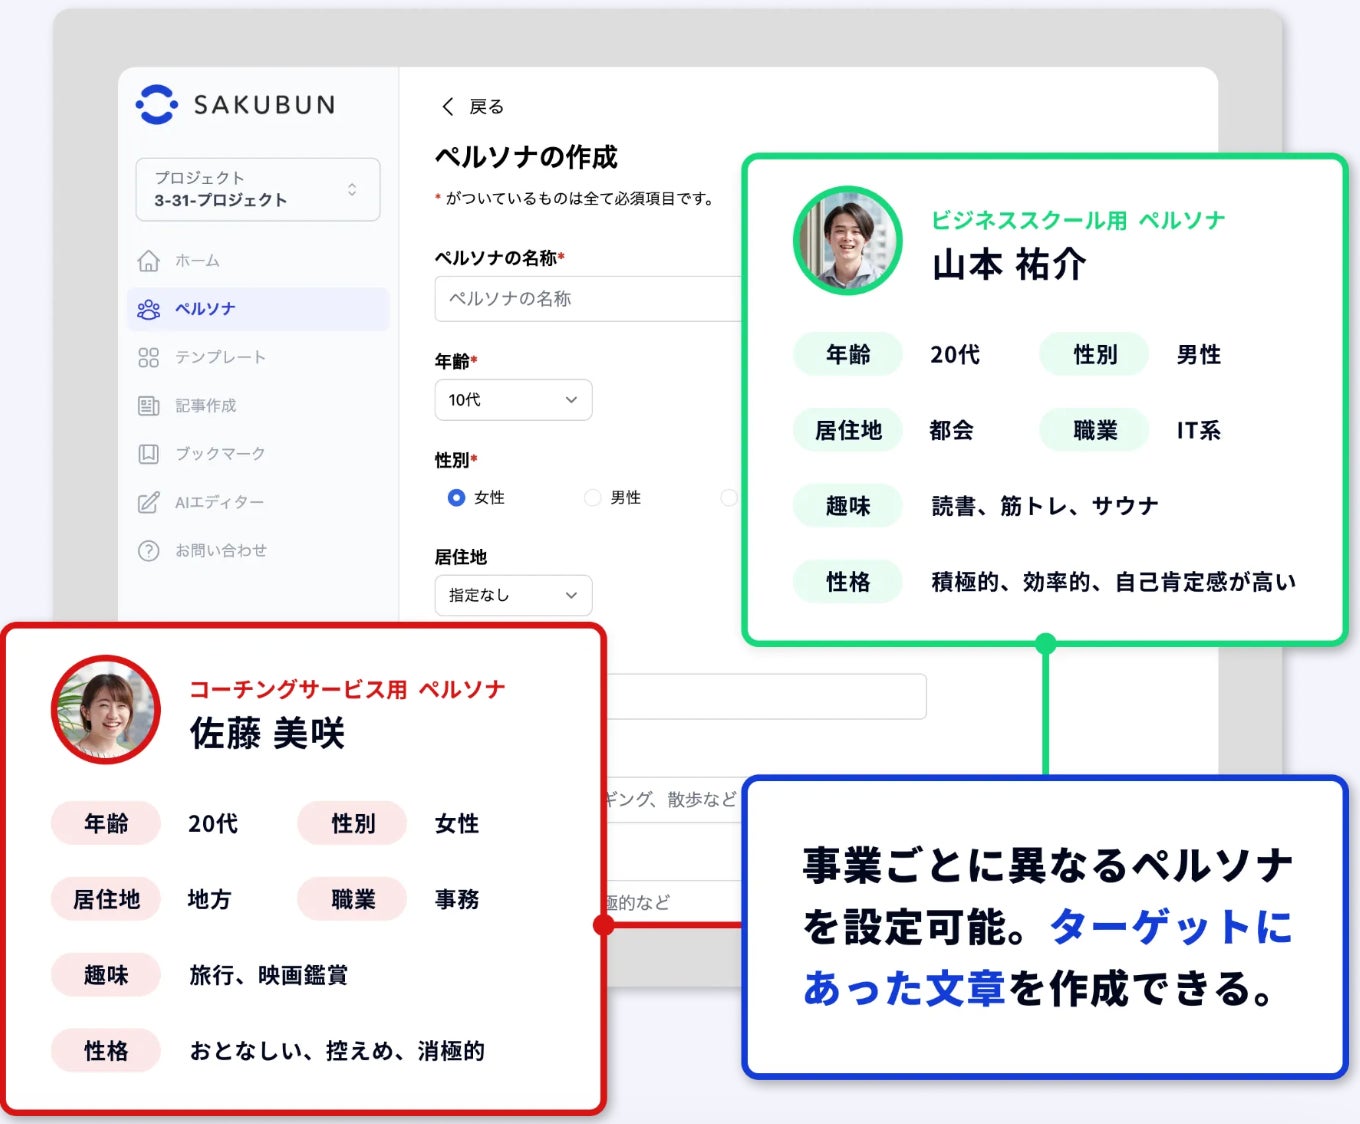Click the お問い合わせ question mark icon

click(x=148, y=550)
